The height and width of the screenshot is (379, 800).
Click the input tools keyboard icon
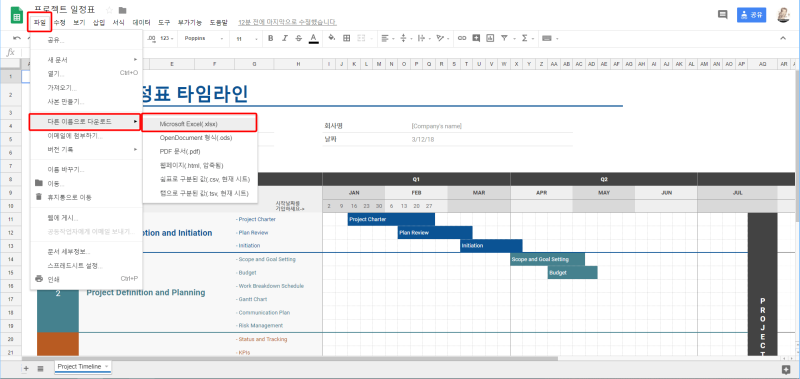point(546,38)
